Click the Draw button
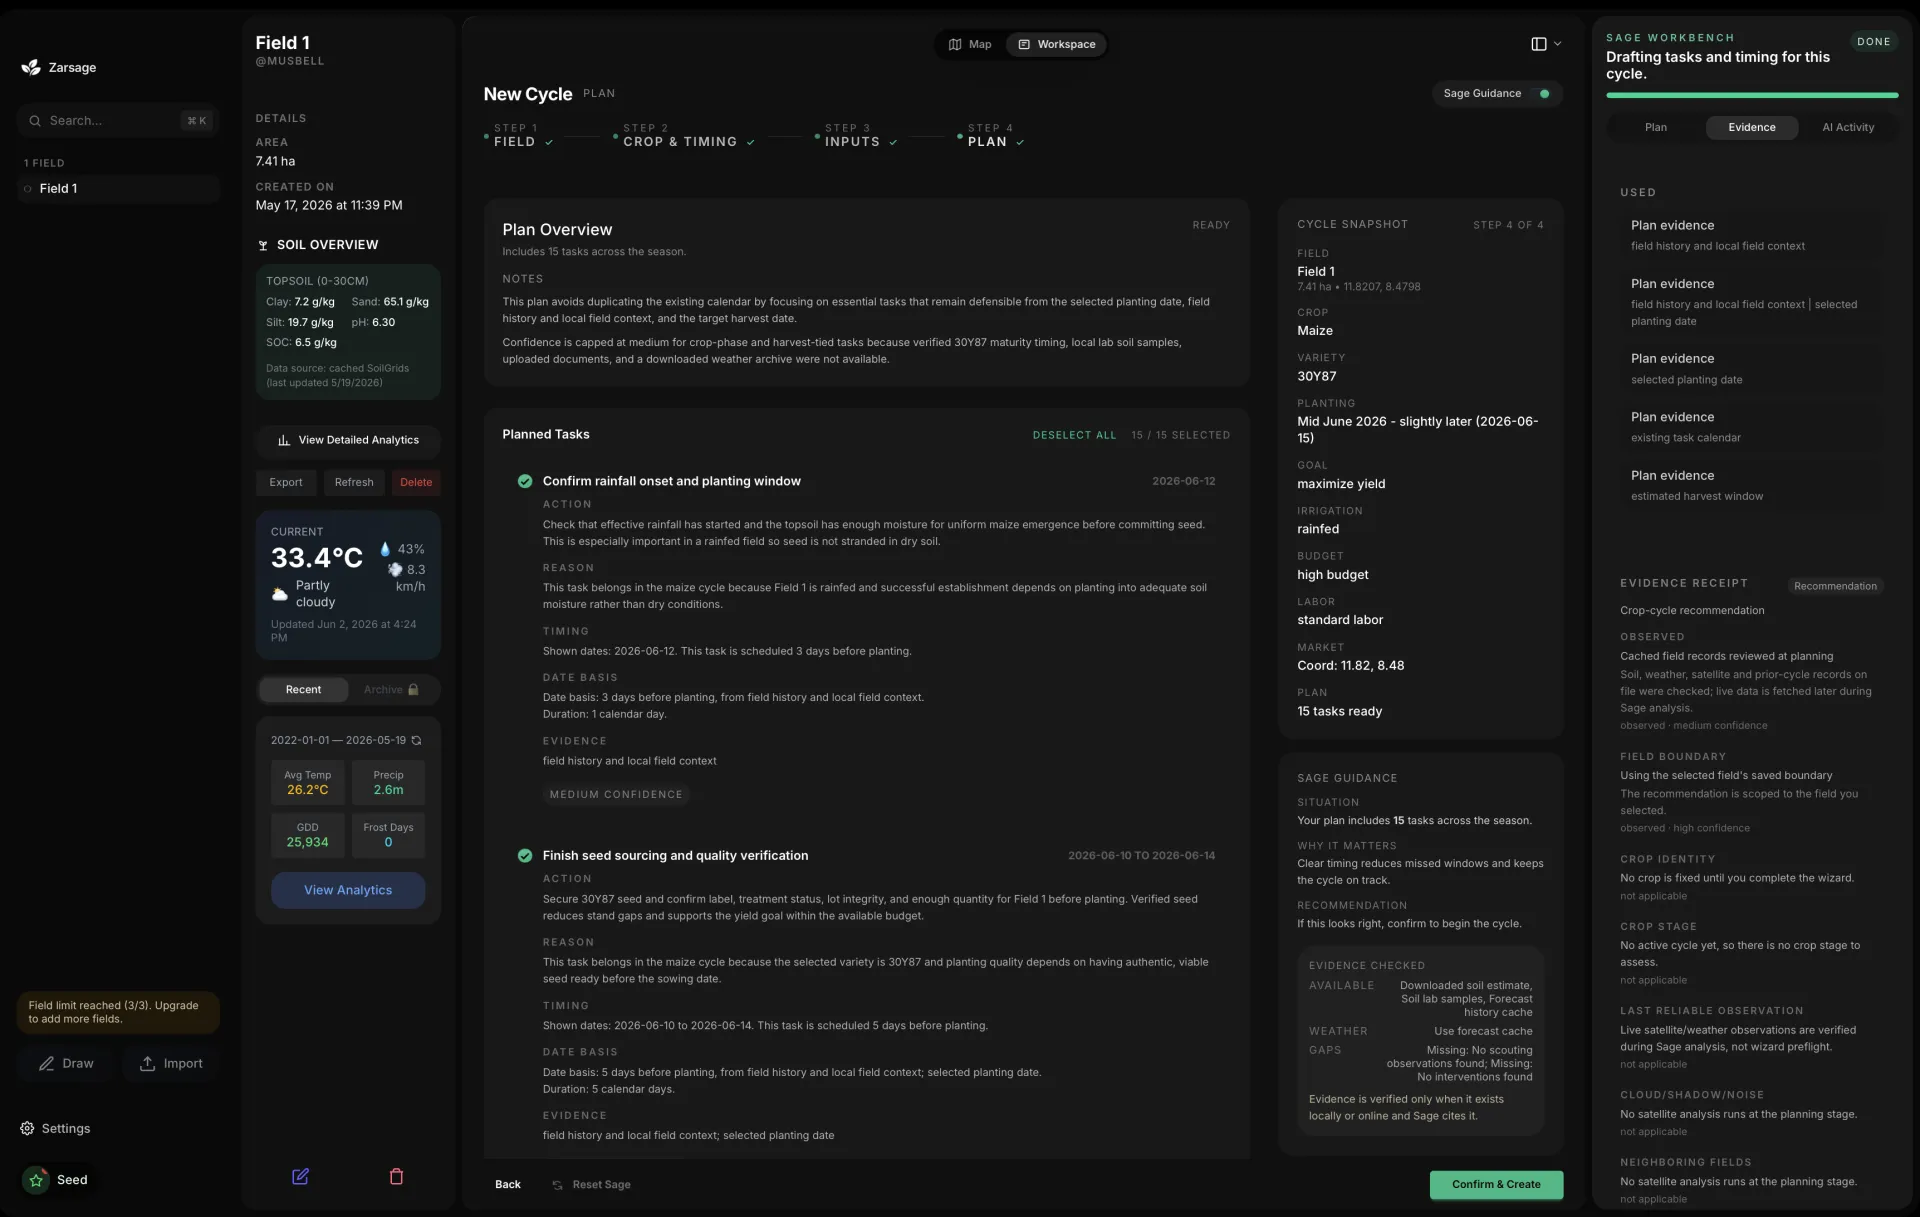The image size is (1920, 1217). coord(66,1063)
